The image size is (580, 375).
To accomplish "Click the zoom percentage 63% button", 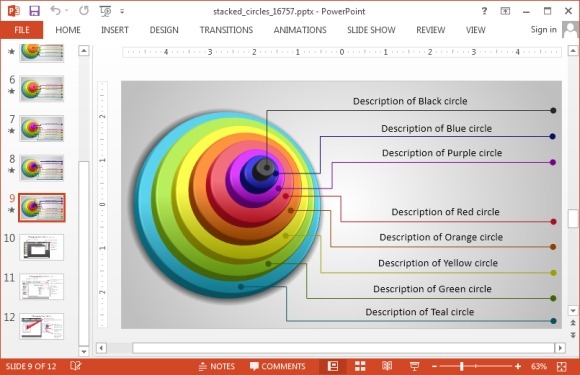I will (539, 366).
